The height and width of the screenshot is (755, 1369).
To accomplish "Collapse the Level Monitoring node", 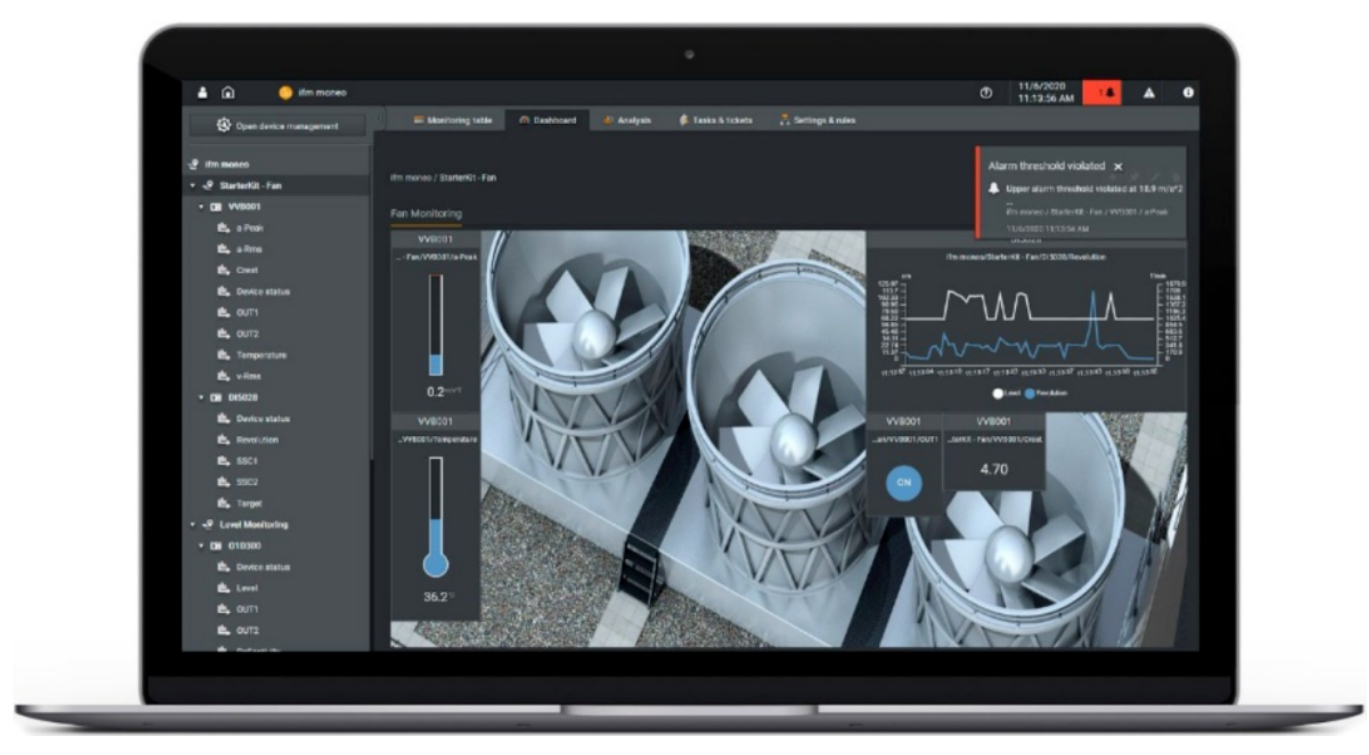I will point(193,525).
